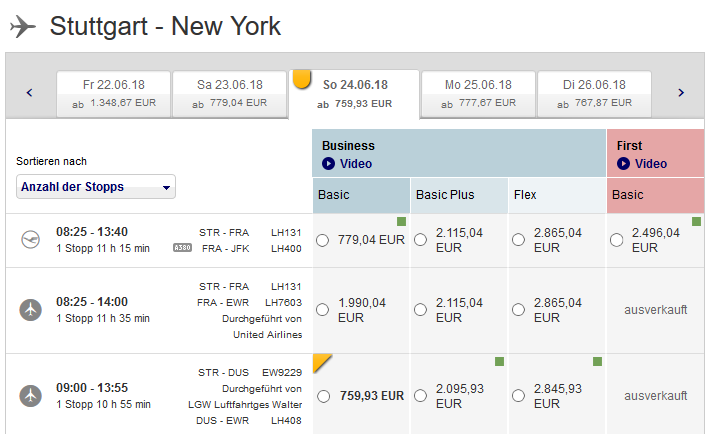Click the DUS - EWR route segment
706x434 pixels.
click(x=222, y=420)
